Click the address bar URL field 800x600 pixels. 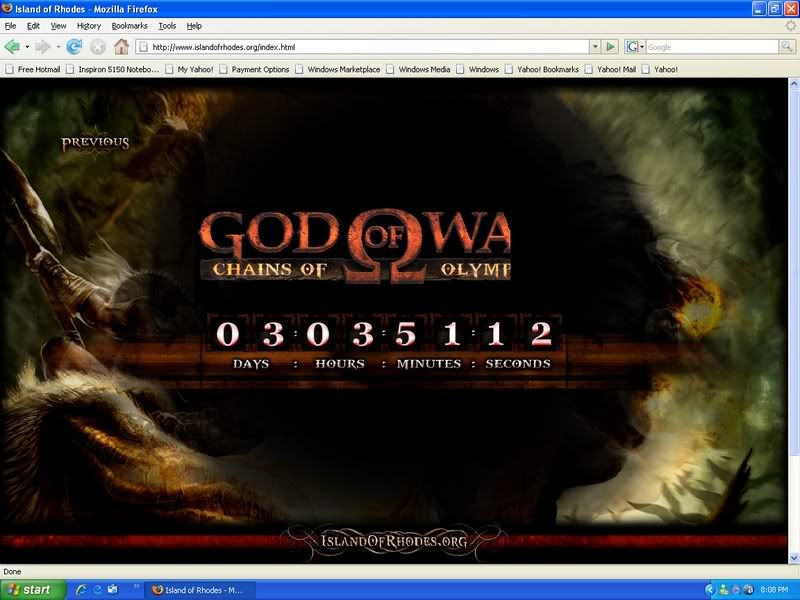360,47
